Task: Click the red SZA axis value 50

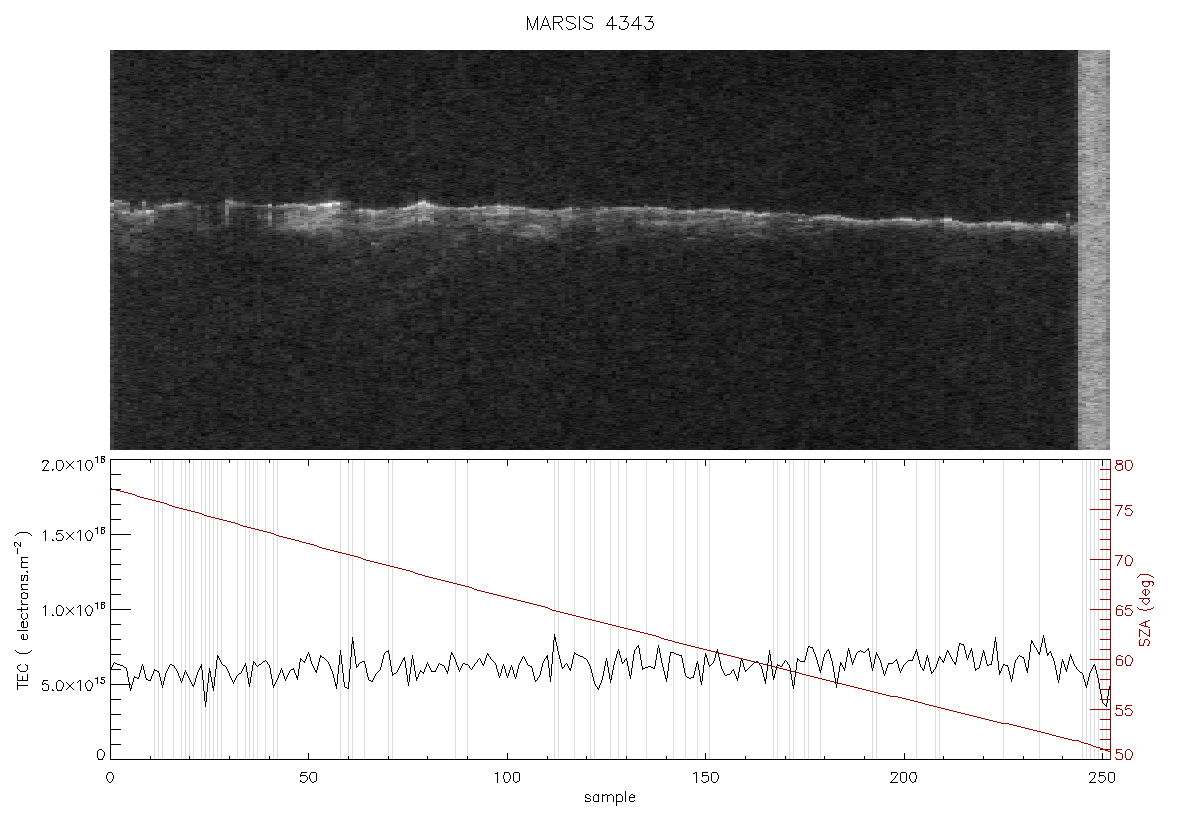Action: pyautogui.click(x=1124, y=755)
